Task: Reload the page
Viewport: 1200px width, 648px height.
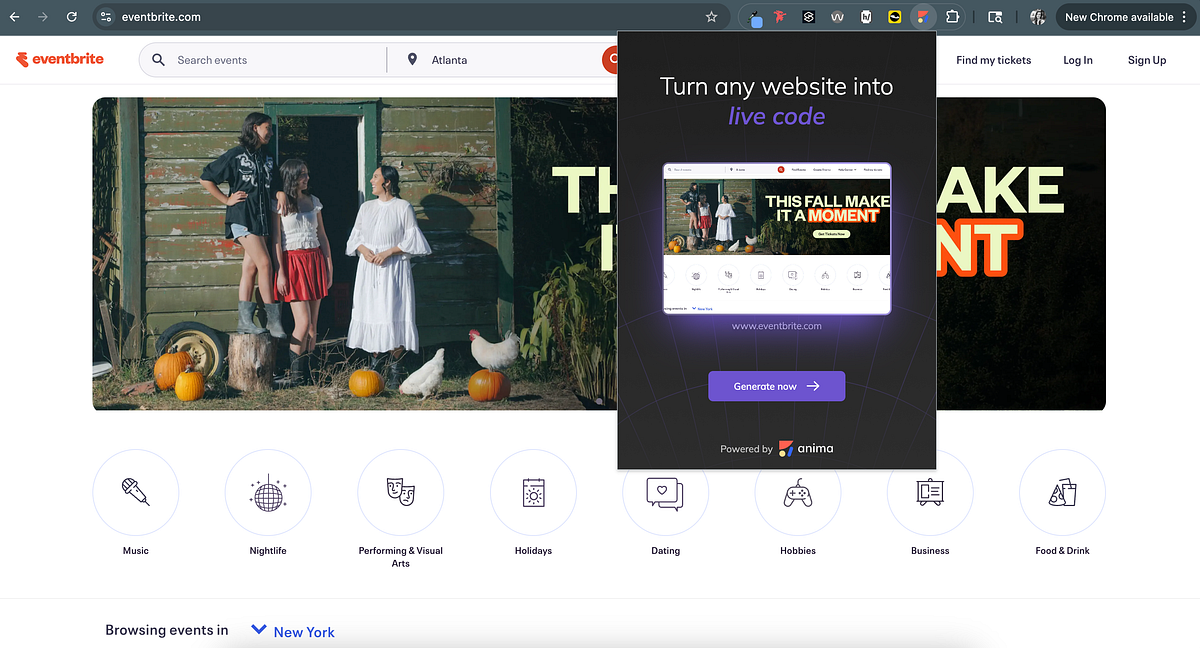Action: [x=71, y=17]
